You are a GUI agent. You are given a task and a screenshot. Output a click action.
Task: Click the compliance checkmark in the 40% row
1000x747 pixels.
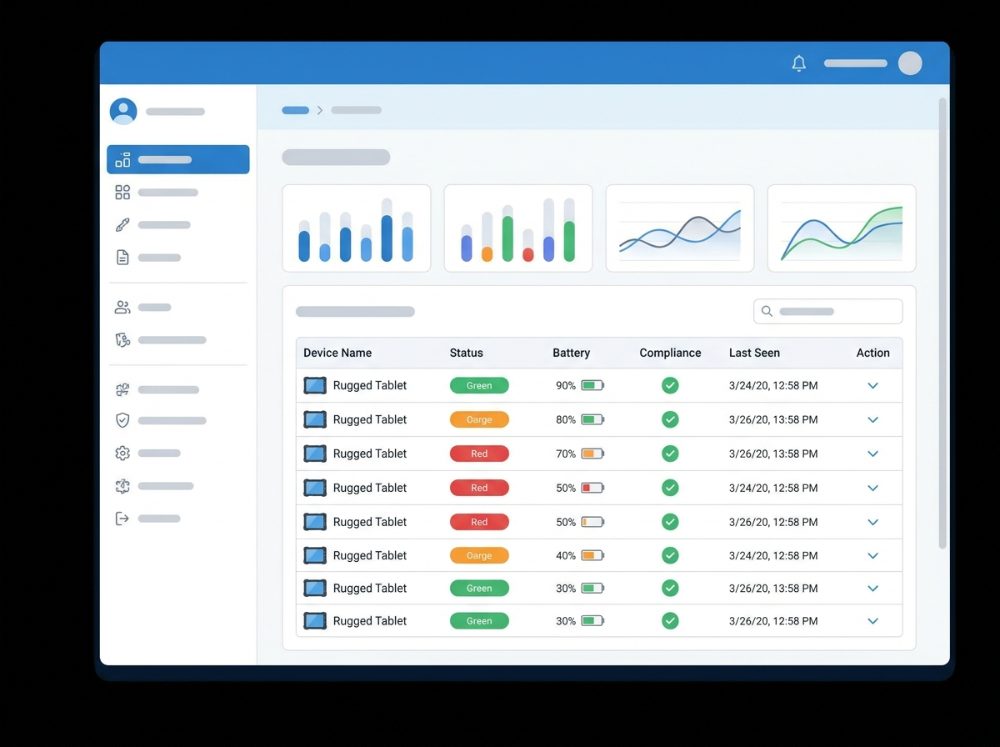tap(670, 556)
